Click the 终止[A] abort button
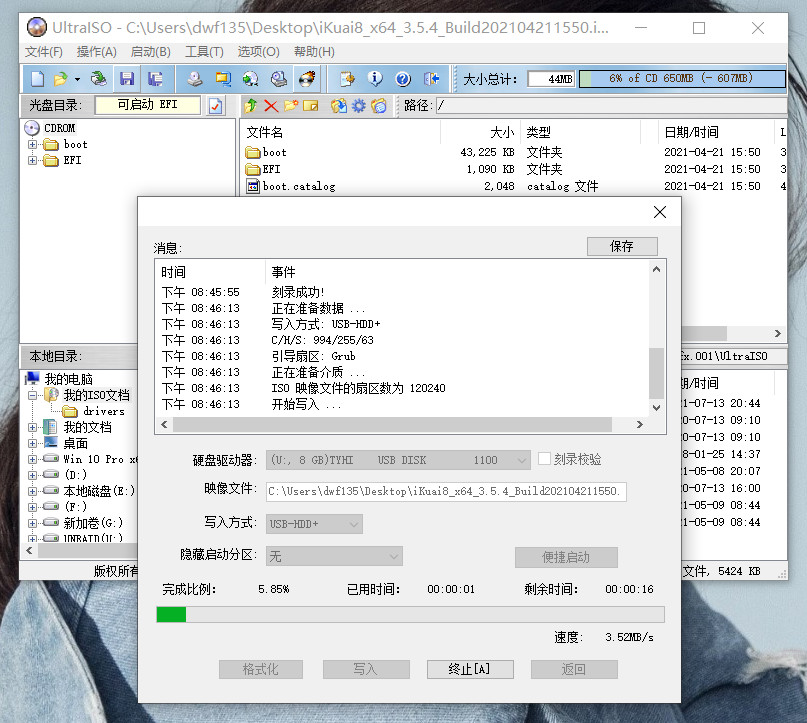 pyautogui.click(x=470, y=669)
